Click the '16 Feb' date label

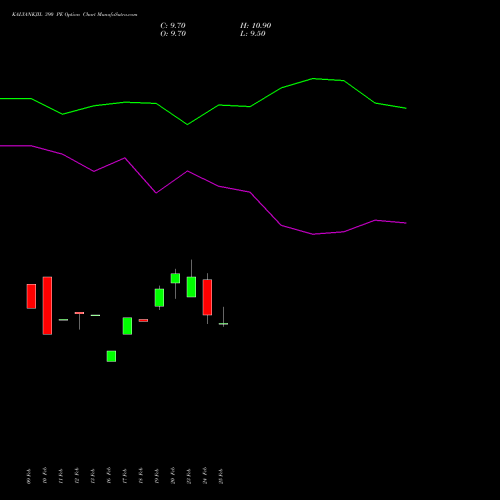(x=109, y=476)
